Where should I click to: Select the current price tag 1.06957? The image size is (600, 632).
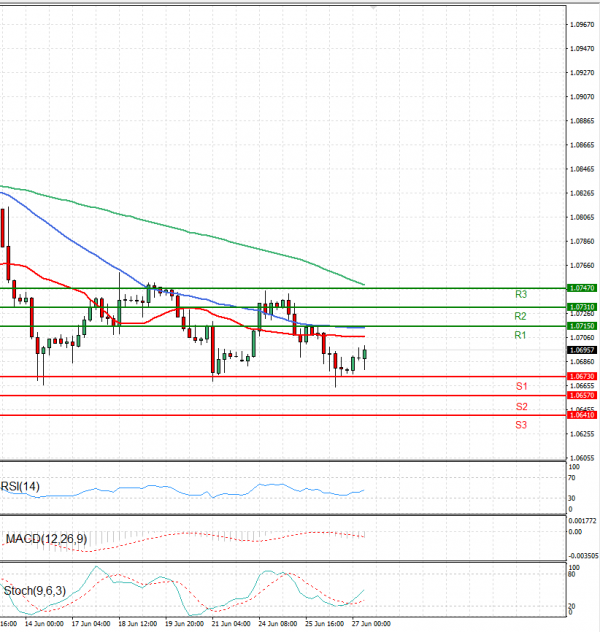582,350
